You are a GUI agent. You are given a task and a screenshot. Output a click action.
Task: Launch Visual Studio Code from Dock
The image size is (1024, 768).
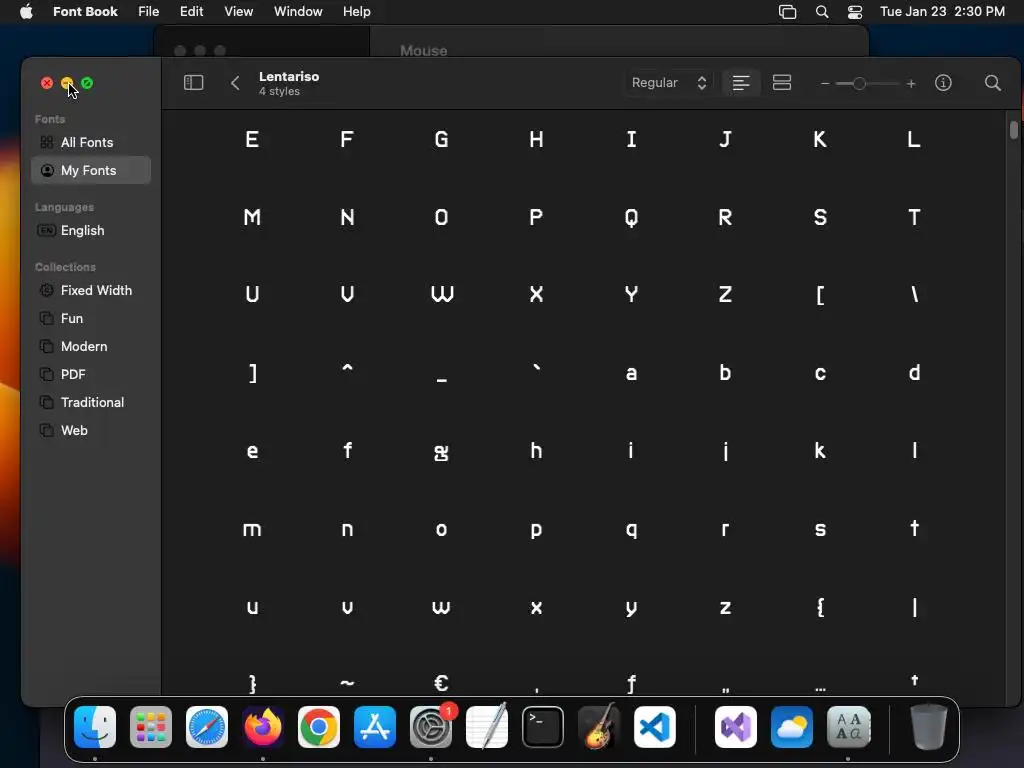point(655,727)
